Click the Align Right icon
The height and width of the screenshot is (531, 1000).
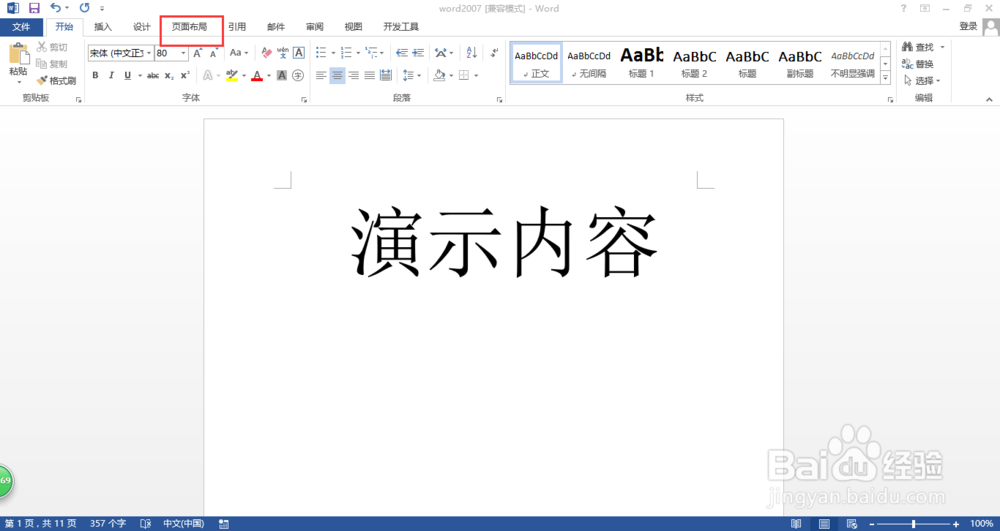coord(353,75)
